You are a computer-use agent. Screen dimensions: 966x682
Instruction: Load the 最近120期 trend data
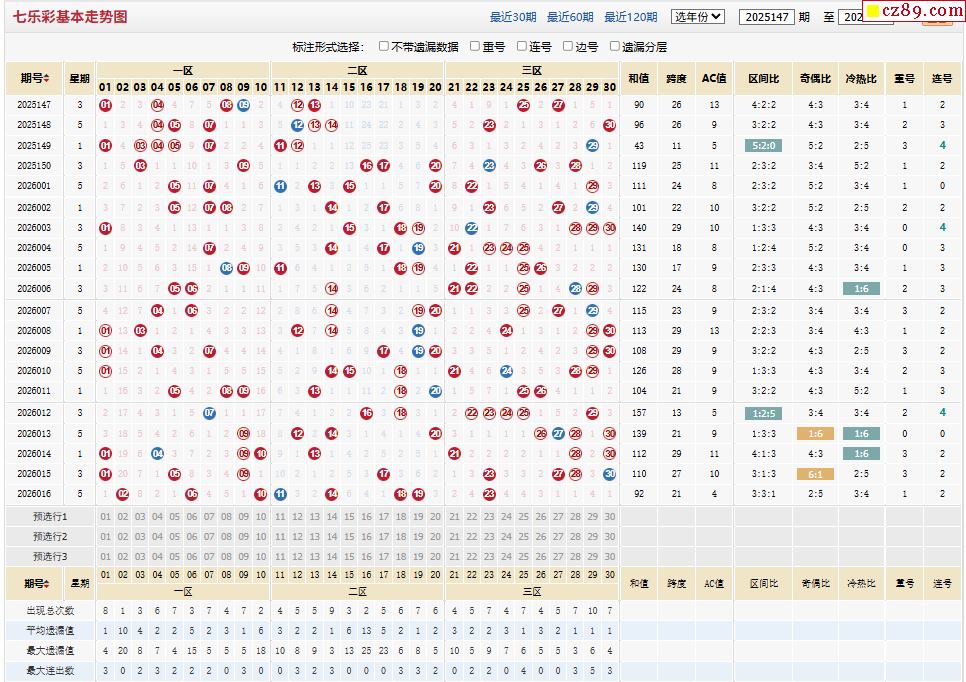tap(630, 17)
